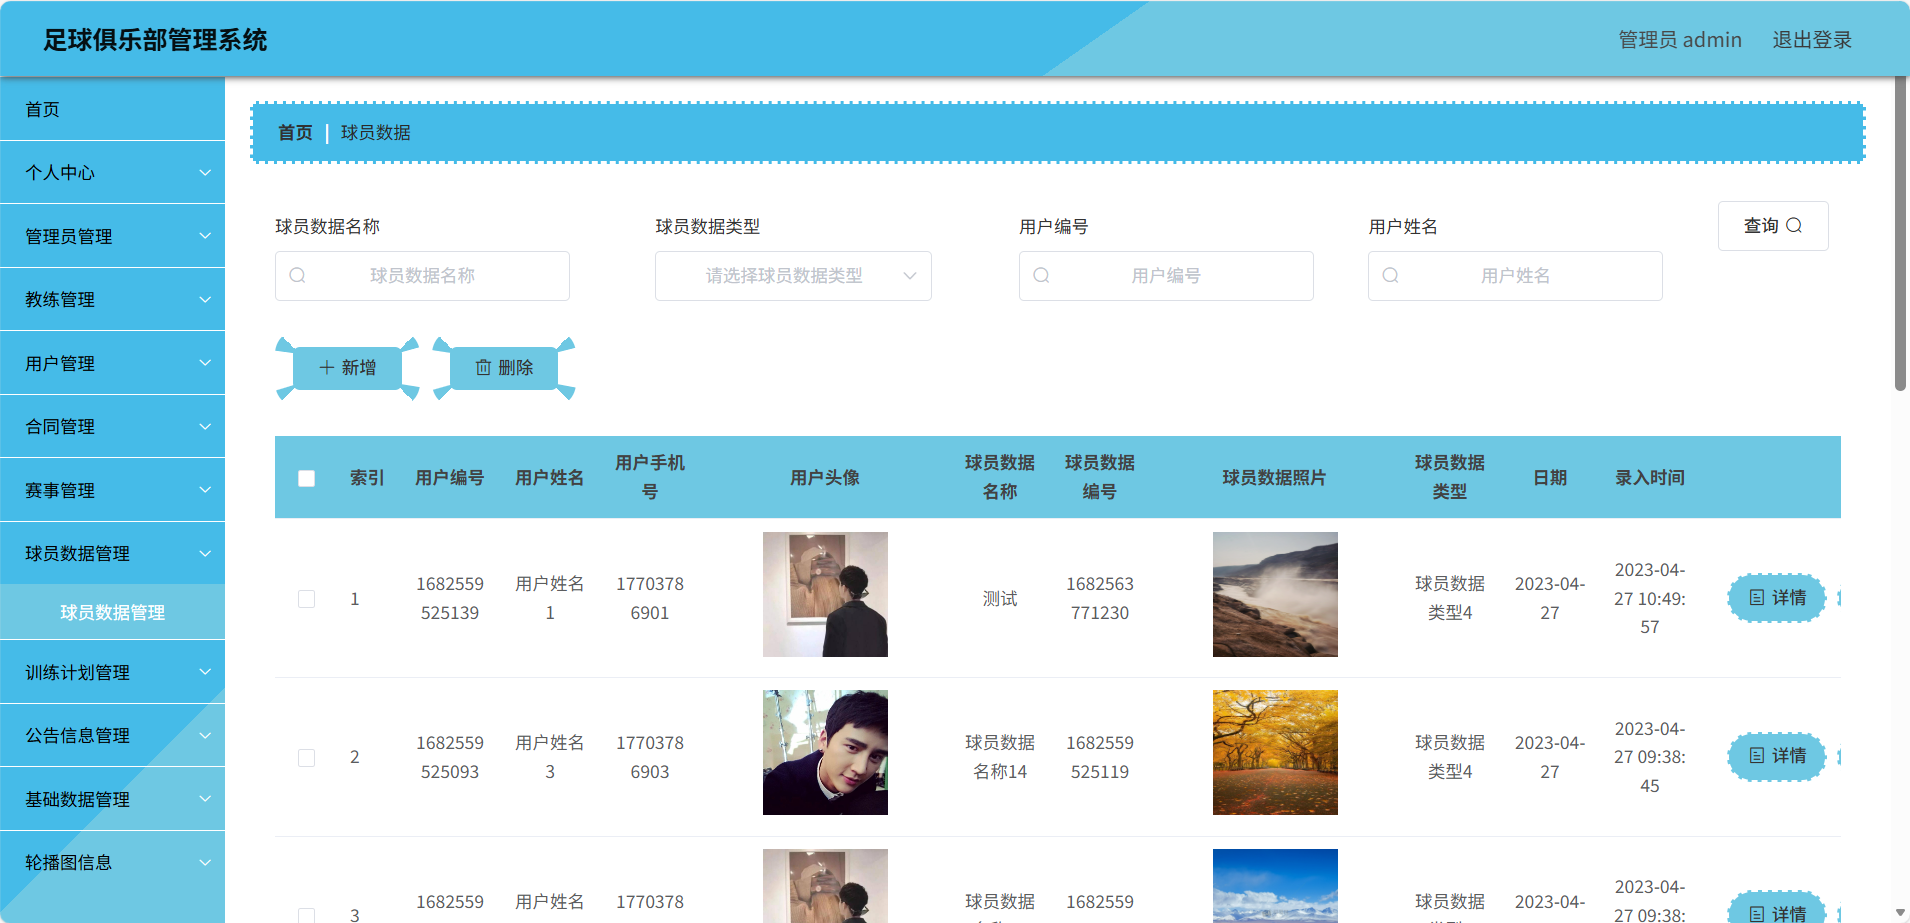The image size is (1910, 923).
Task: Click 球员数据 in breadcrumb
Action: [x=376, y=133]
